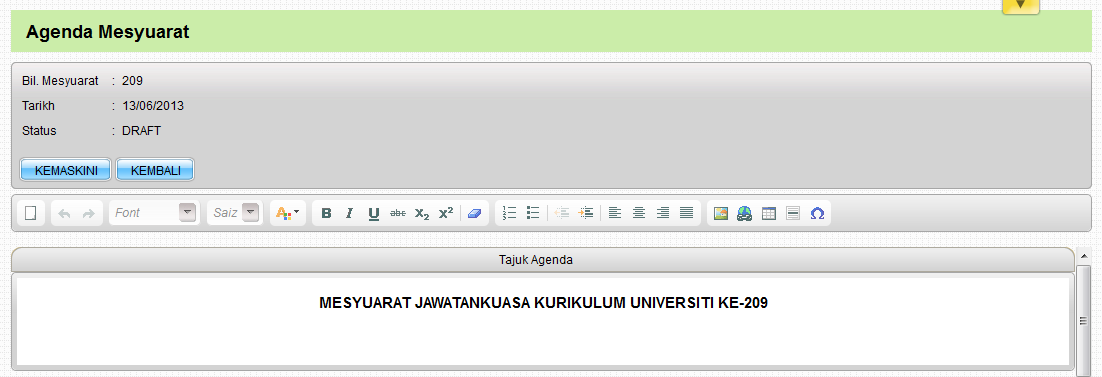Click the KEMASKINI button
This screenshot has height=377, width=1102.
tap(66, 170)
